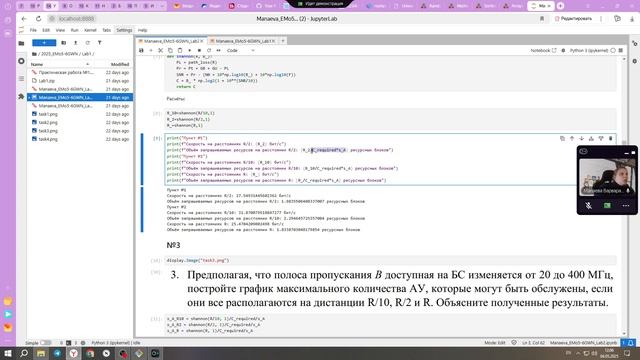The width and height of the screenshot is (640, 360).
Task: Open the cell type Code dropdown
Action: [241, 50]
